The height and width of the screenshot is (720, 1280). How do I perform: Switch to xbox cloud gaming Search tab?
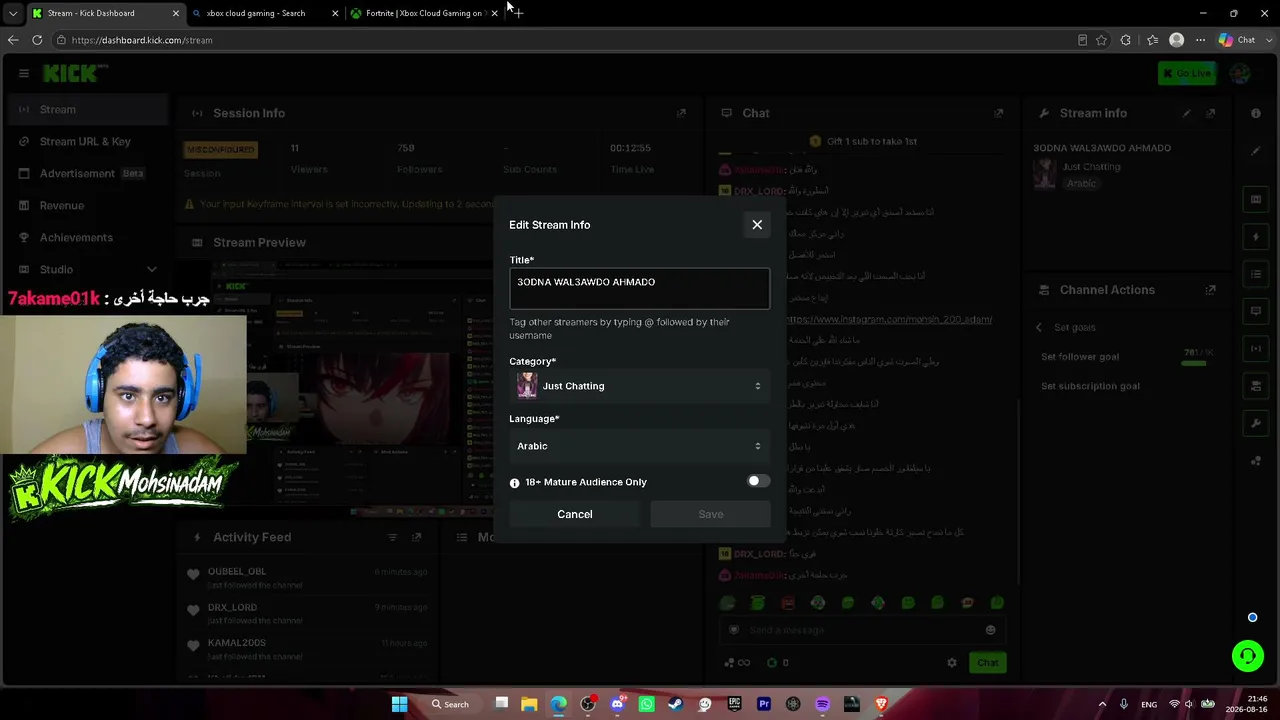(265, 13)
